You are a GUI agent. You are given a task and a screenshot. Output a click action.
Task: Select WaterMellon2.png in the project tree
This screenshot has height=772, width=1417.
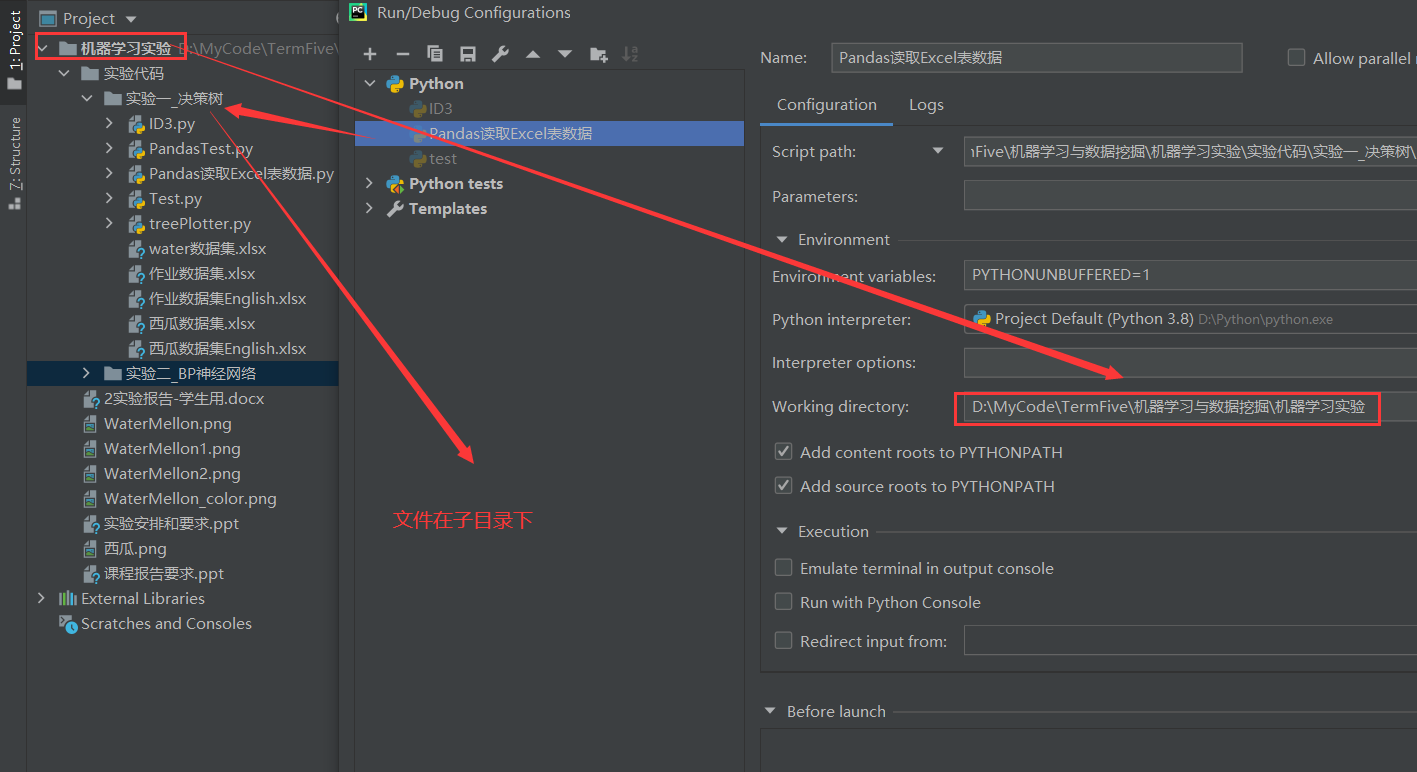coord(172,474)
